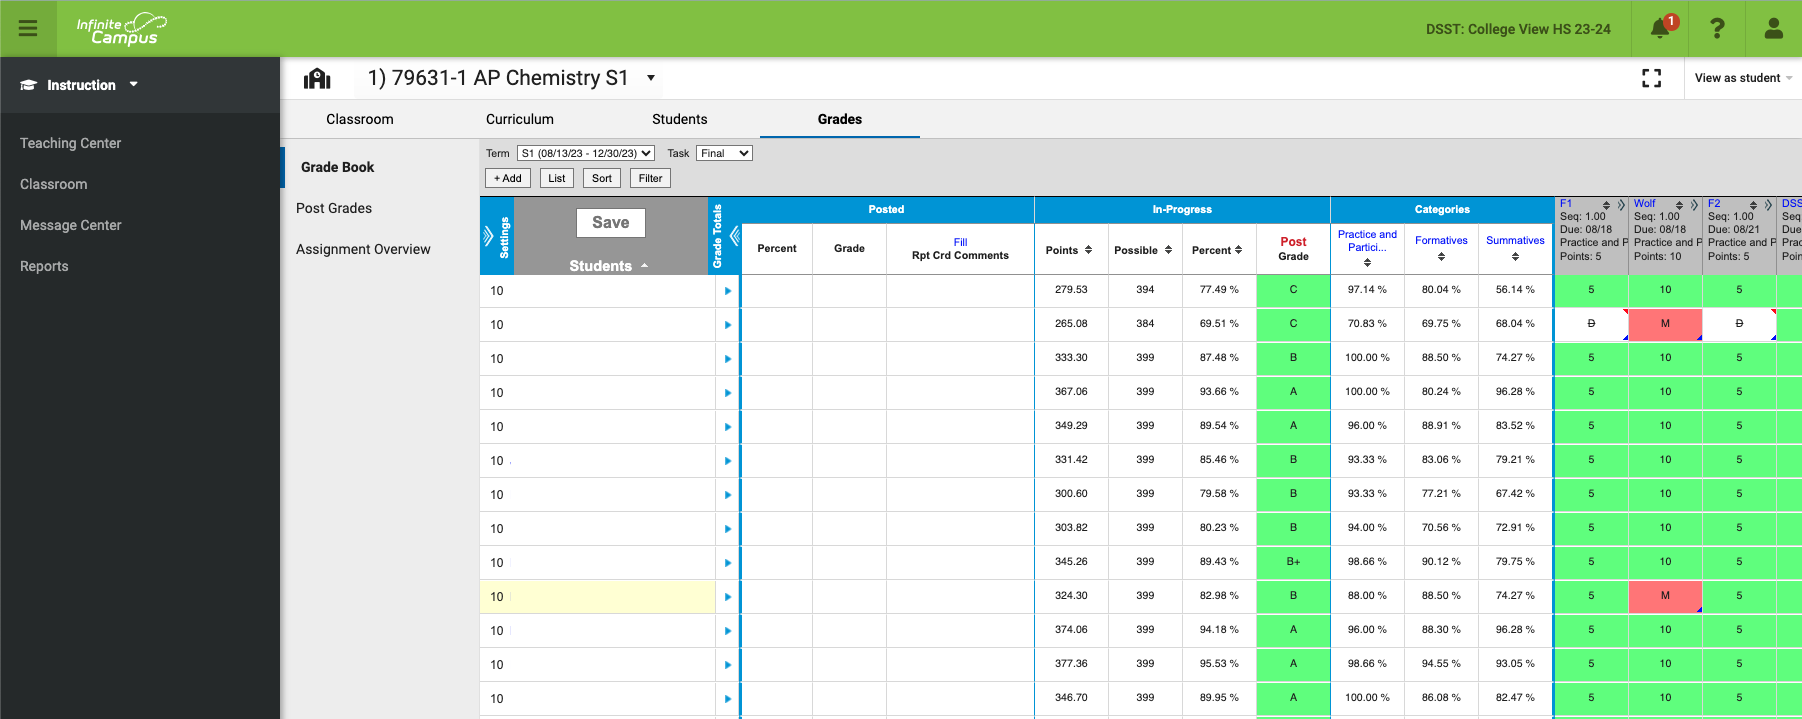Expand the Settings panel chevrons
The image size is (1802, 719).
tap(488, 236)
